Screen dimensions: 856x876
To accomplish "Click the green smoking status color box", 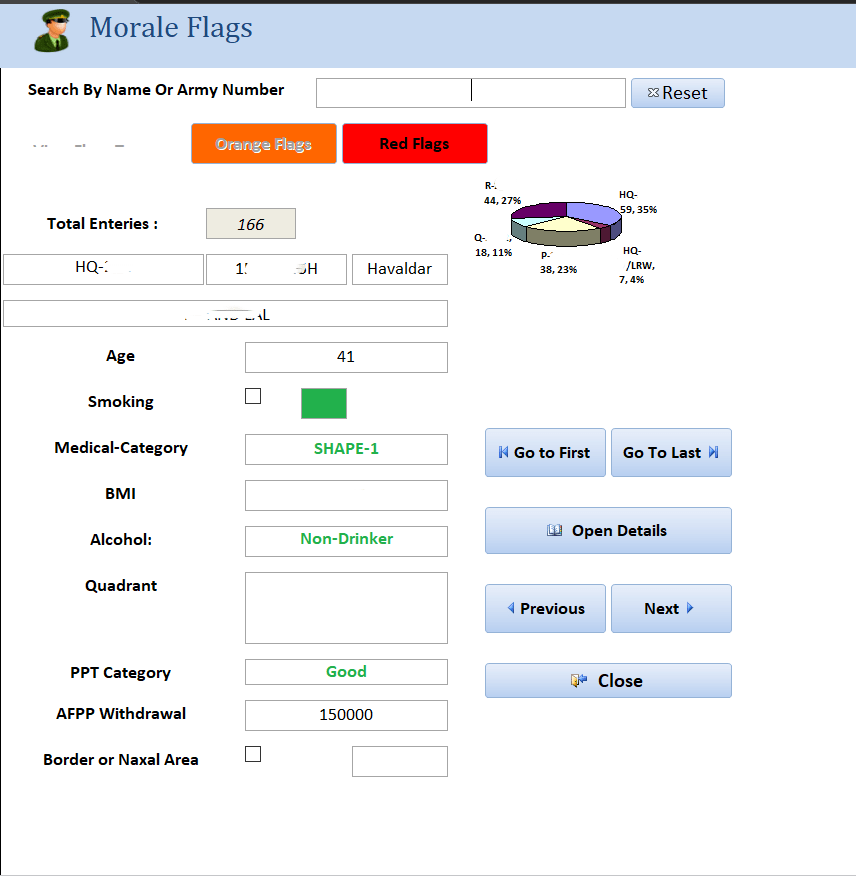I will 324,403.
